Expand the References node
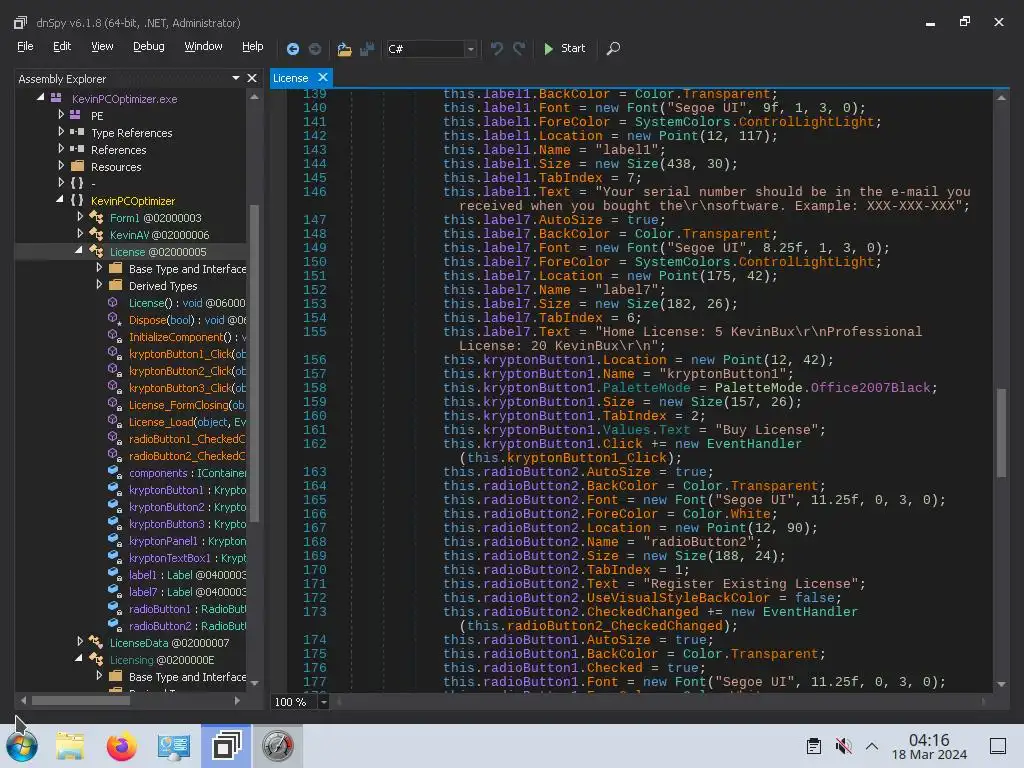1024x768 pixels. point(61,148)
